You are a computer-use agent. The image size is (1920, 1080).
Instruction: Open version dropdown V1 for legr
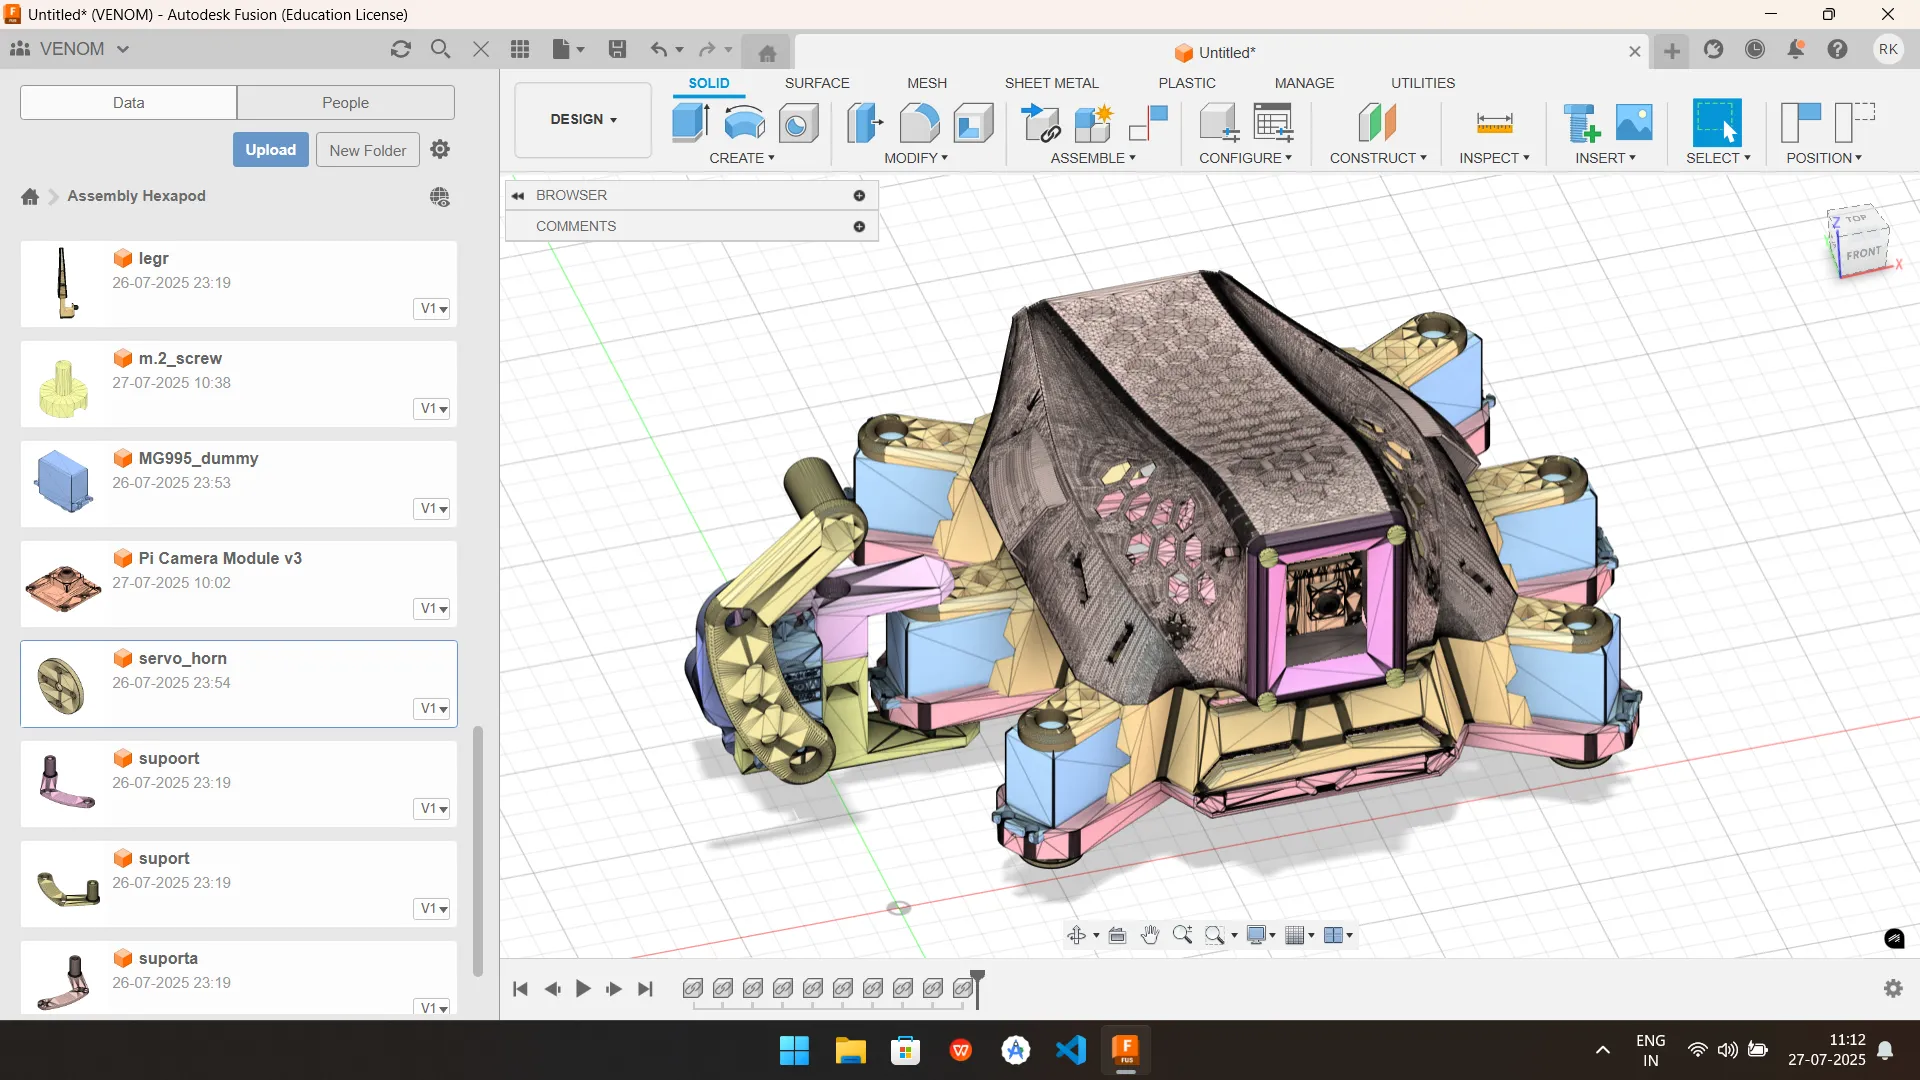click(434, 308)
